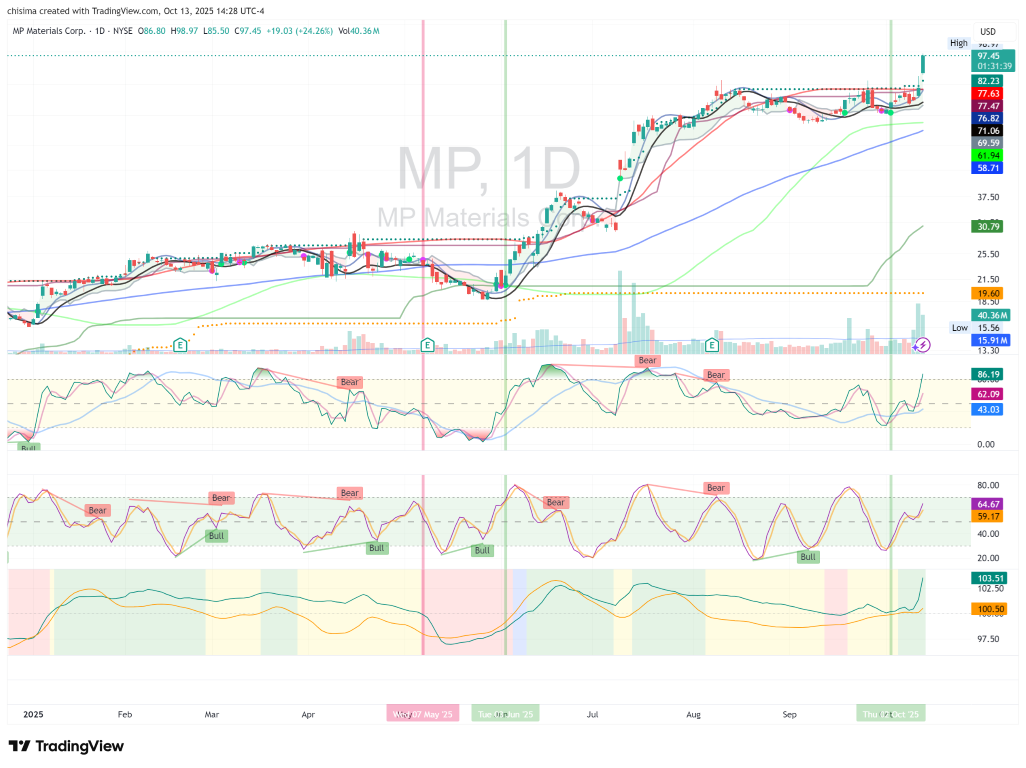1026x768 pixels.
Task: Click the 25.50 tick on the price scale
Action: [988, 254]
